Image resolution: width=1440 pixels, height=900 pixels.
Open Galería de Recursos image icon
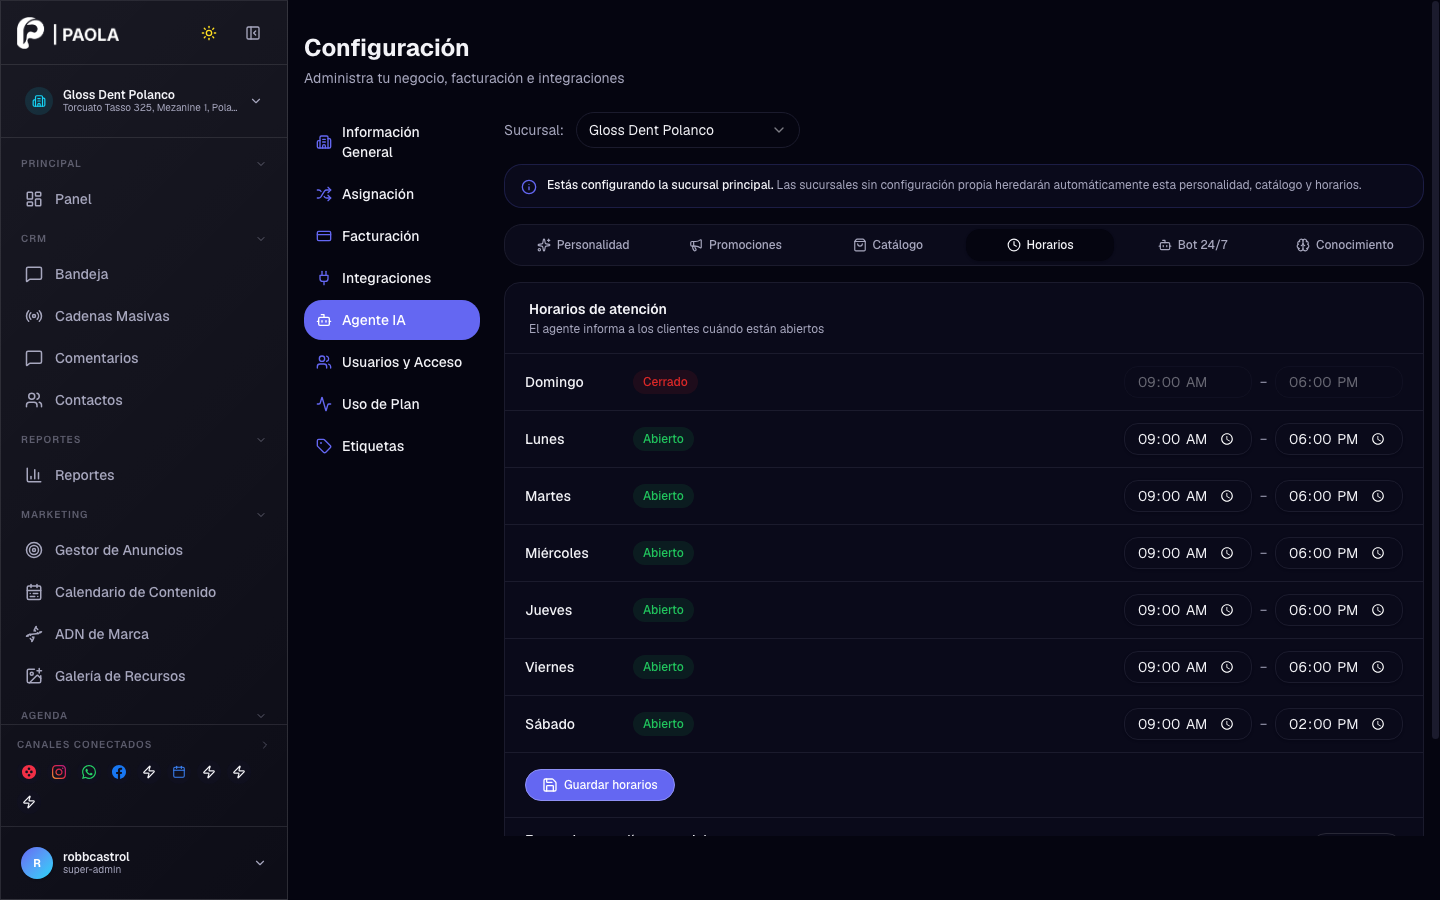pos(34,676)
